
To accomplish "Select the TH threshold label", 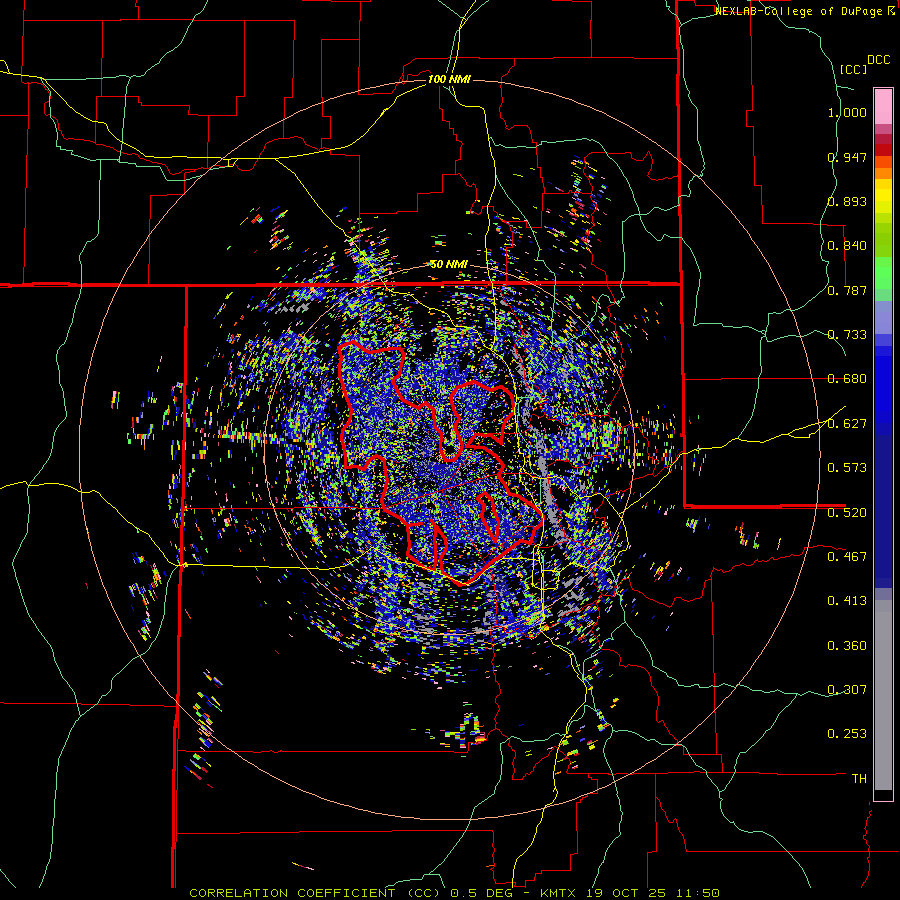I will (x=859, y=779).
